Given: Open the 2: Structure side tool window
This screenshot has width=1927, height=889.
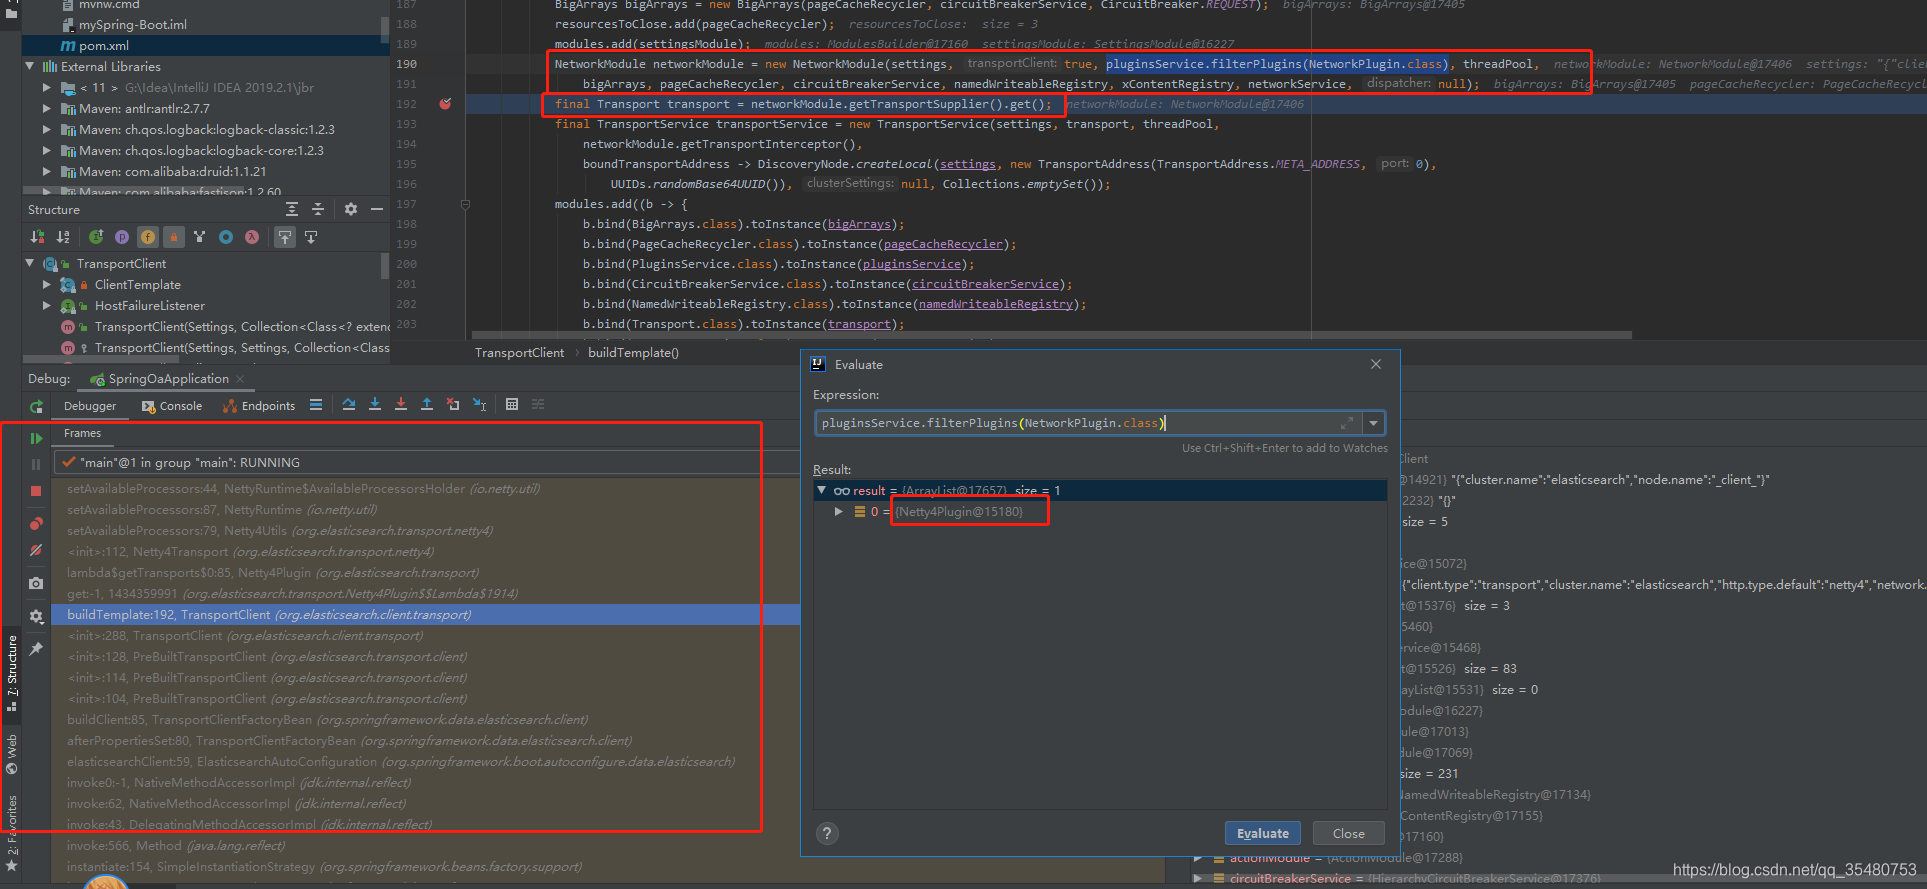Looking at the screenshot, I should (x=12, y=673).
